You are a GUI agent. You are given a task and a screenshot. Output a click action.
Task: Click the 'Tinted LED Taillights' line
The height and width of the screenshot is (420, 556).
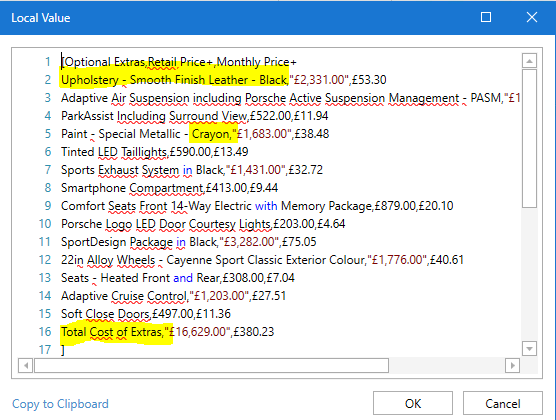[x=154, y=152]
